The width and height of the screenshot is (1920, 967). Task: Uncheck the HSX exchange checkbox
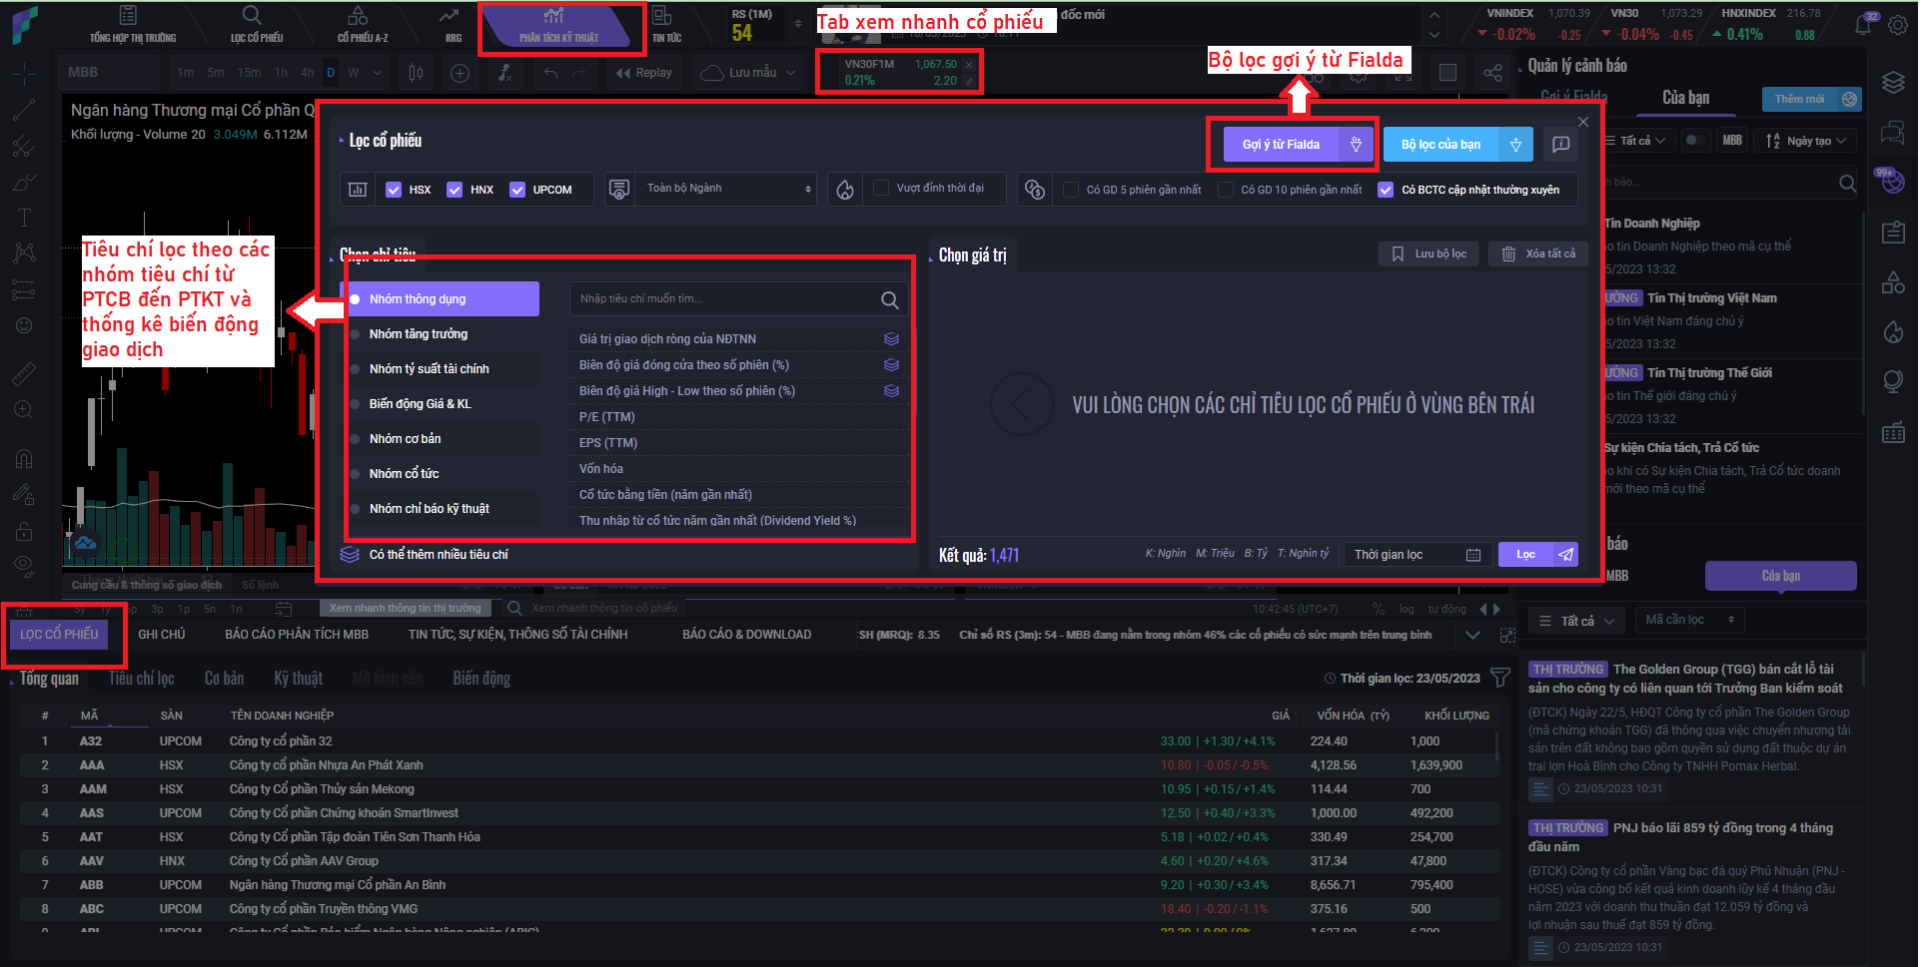[x=394, y=189]
